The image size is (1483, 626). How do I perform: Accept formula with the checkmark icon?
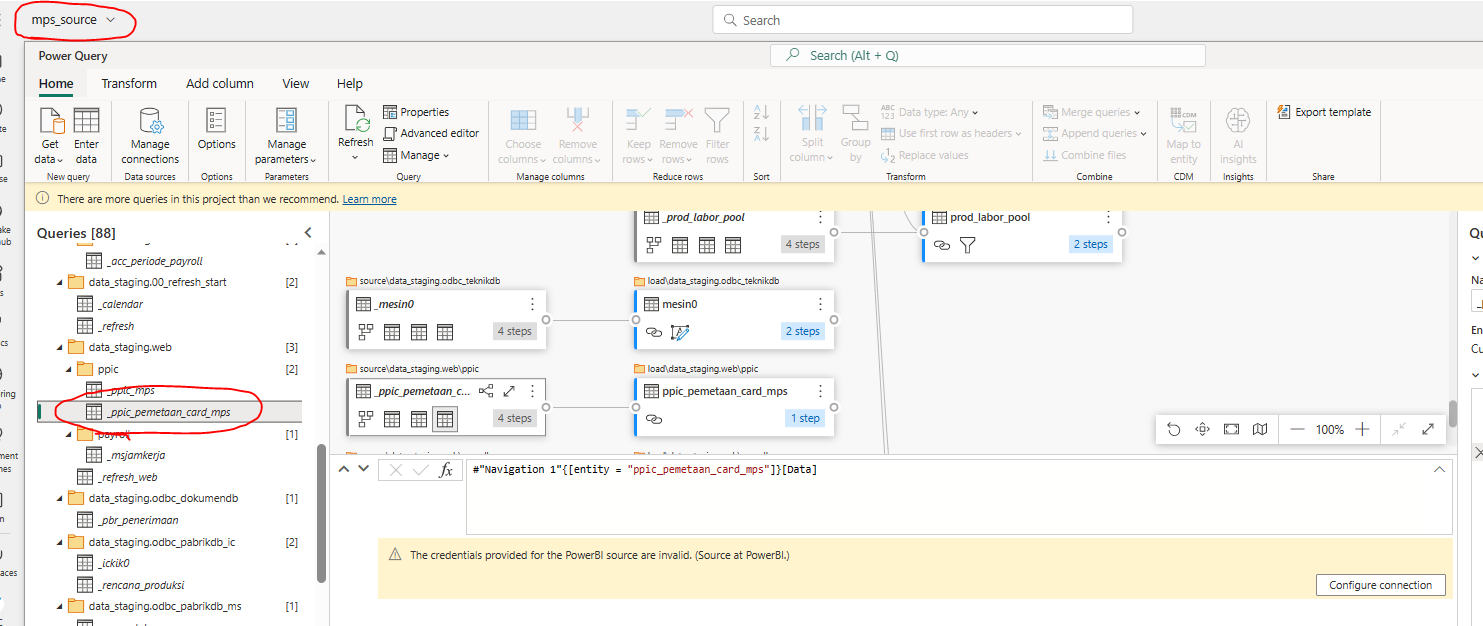(421, 470)
